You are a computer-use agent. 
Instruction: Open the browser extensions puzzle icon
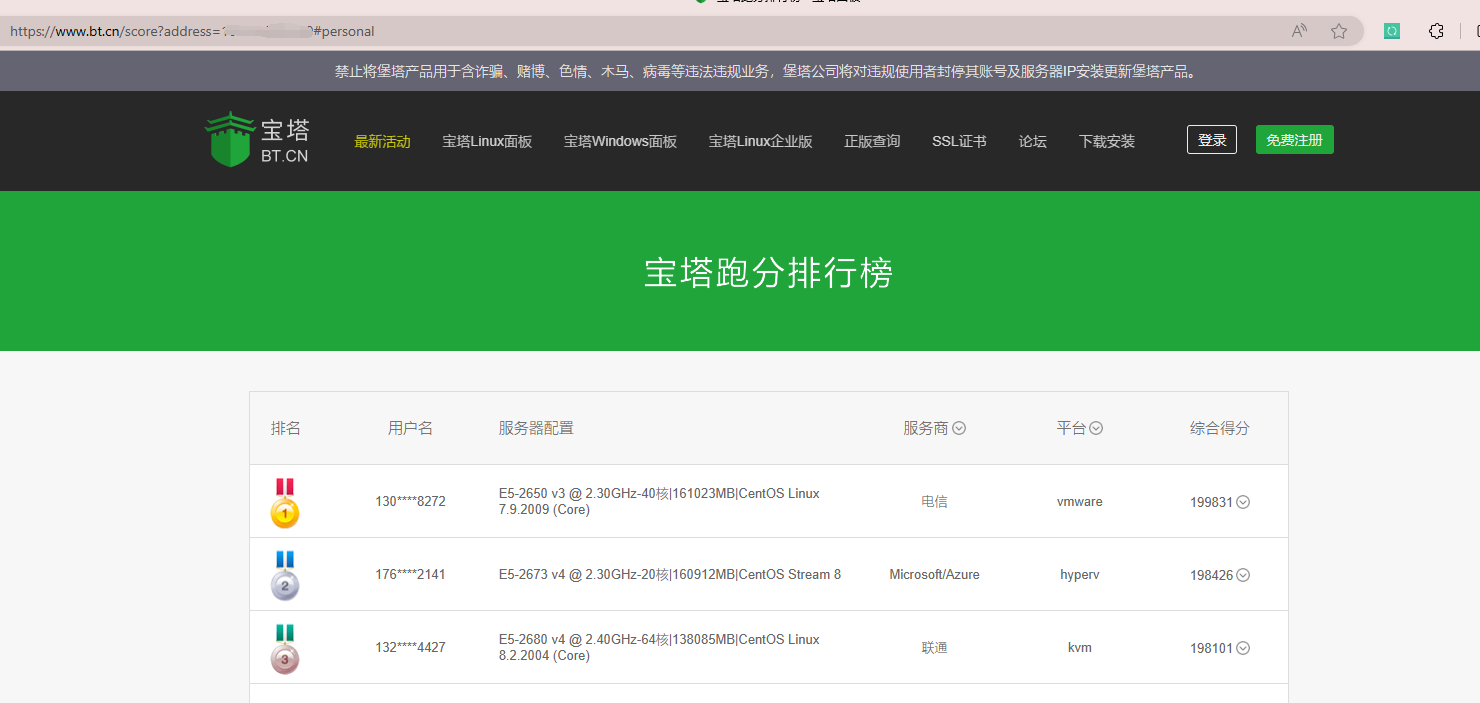coord(1436,31)
